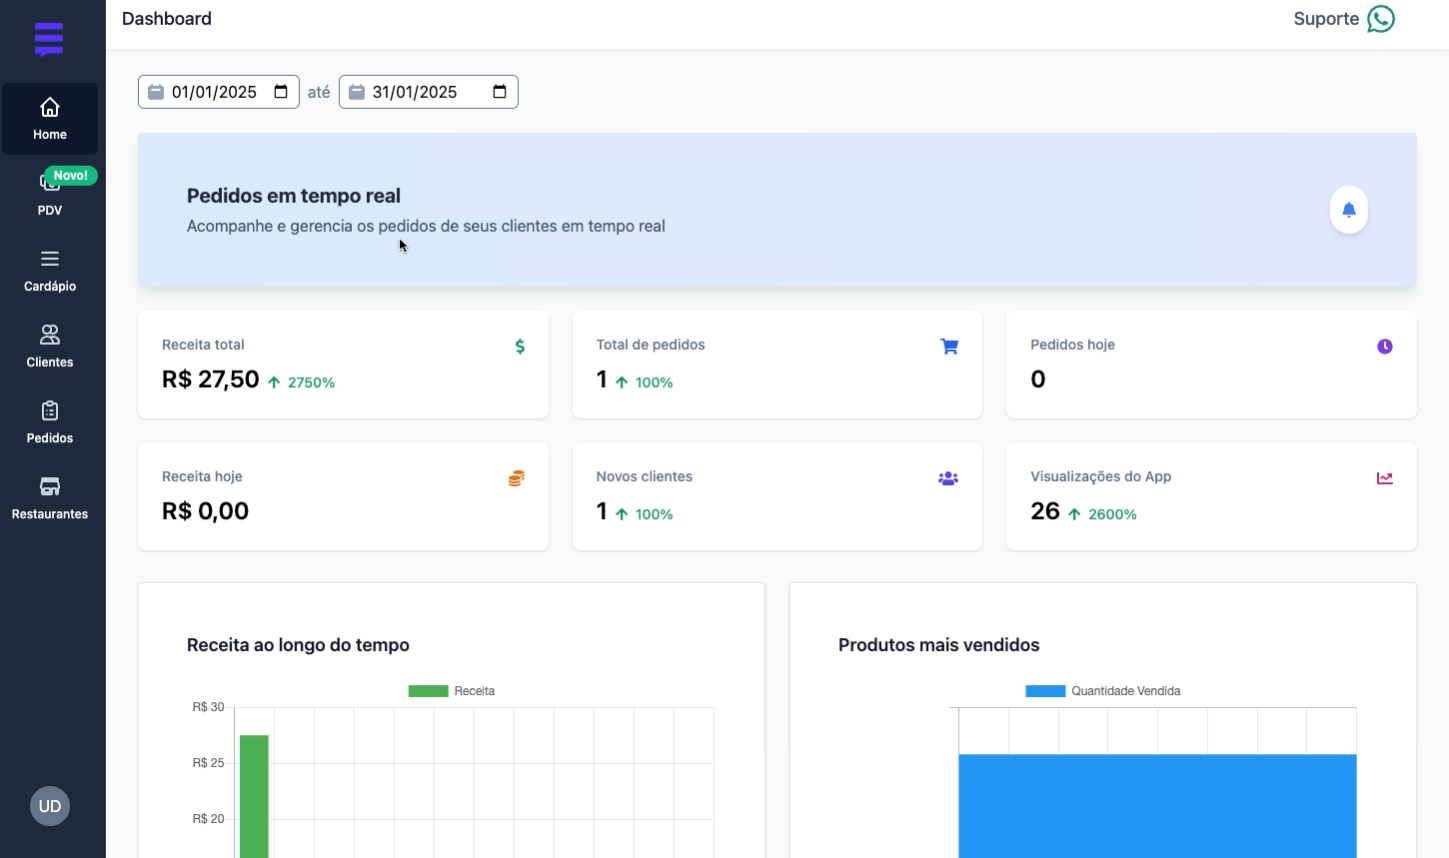Click the blue bar in Produtos chart
The image size is (1449, 858).
click(1157, 806)
